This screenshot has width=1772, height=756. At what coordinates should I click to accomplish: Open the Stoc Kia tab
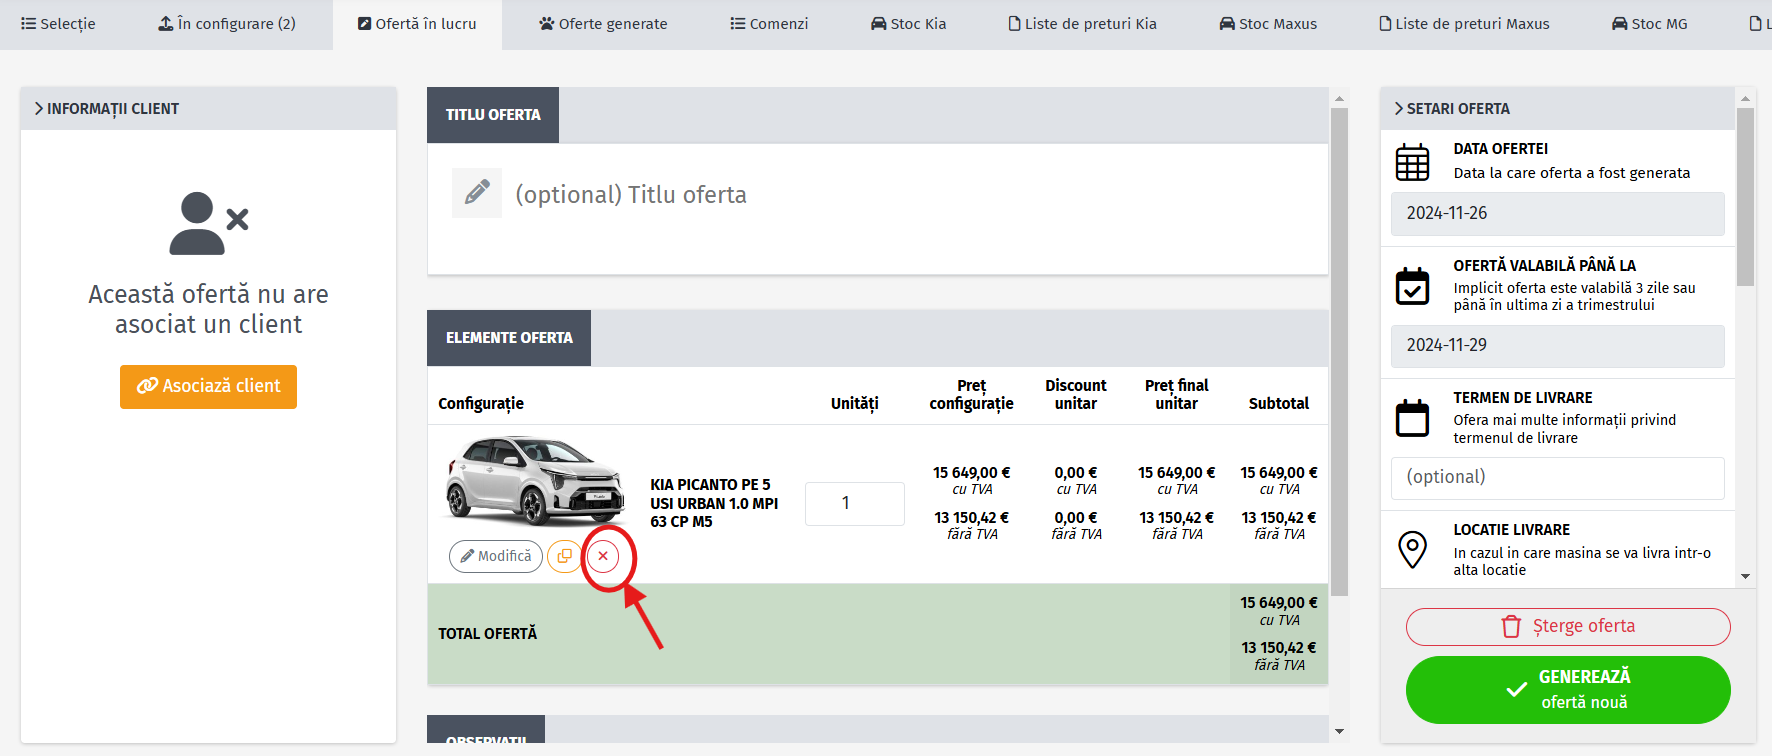tap(908, 24)
